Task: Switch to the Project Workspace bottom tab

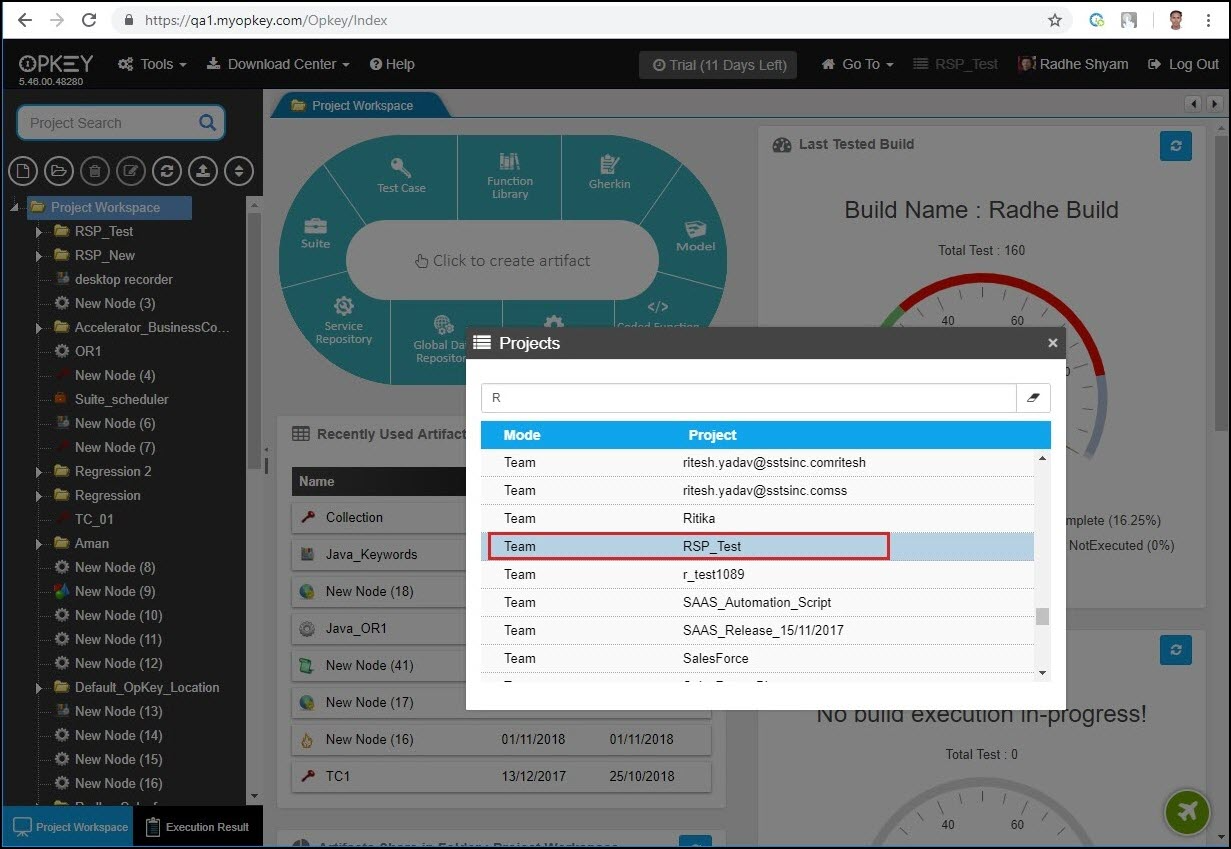Action: [69, 827]
